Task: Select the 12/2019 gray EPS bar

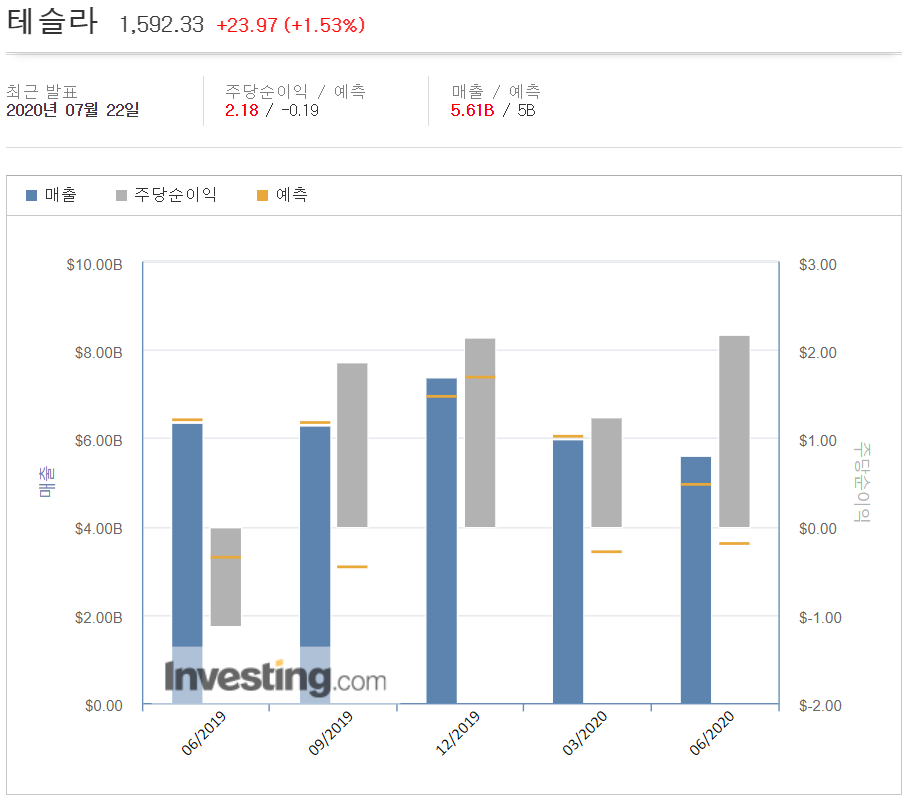Action: click(480, 433)
